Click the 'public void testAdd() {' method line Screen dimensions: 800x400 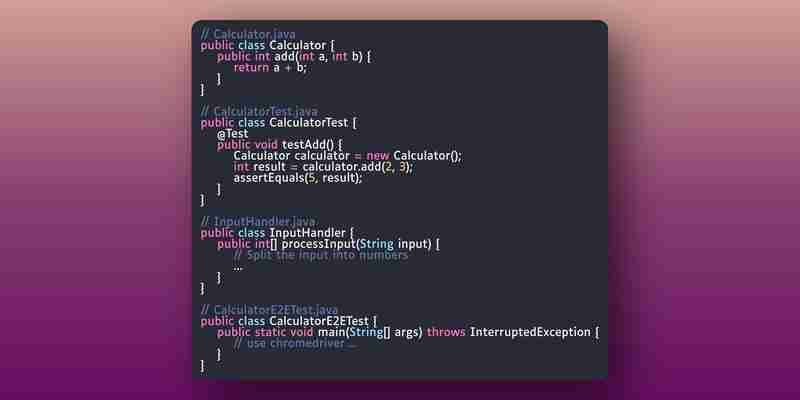tap(280, 145)
